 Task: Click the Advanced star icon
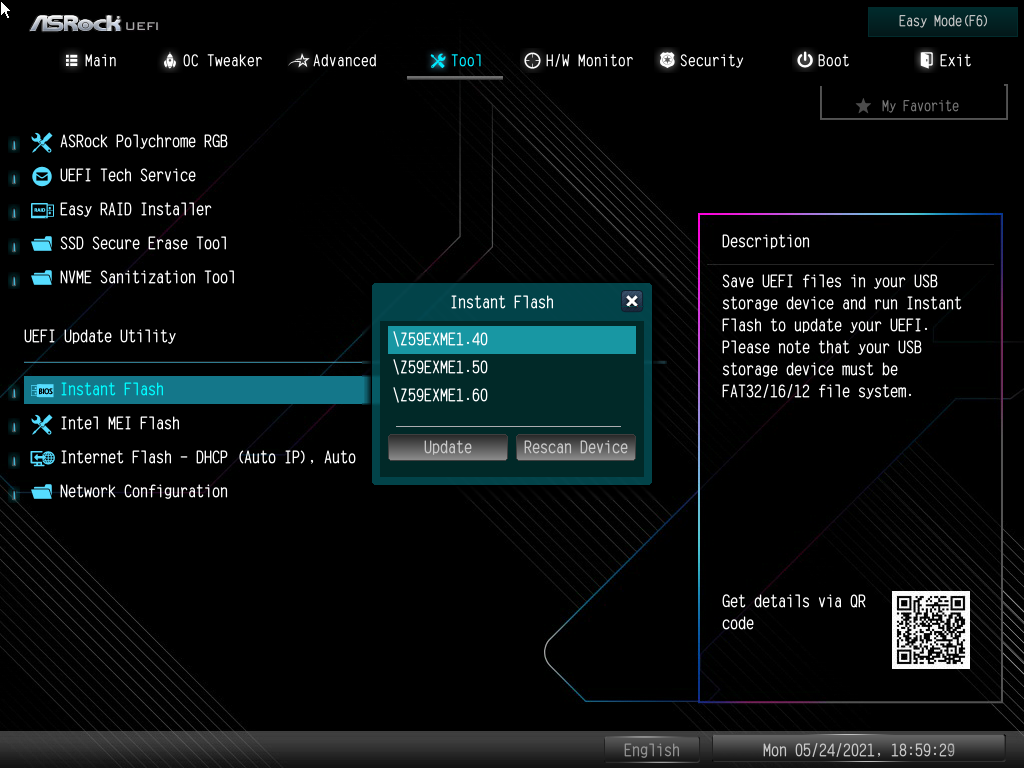299,61
